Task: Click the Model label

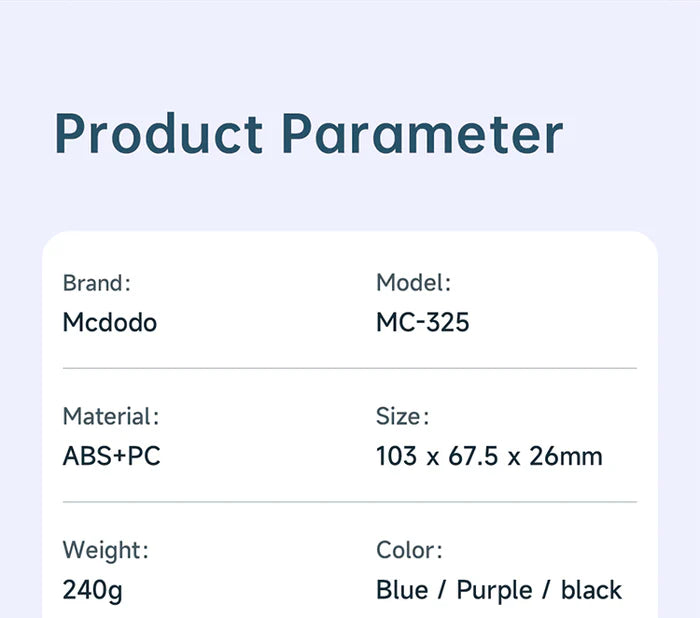Action: point(413,283)
